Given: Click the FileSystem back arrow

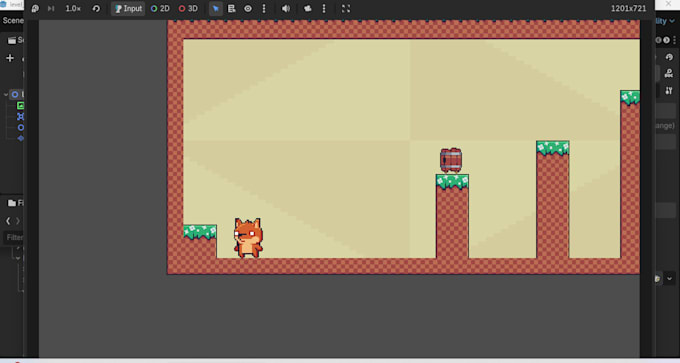Looking at the screenshot, I should [x=8, y=221].
